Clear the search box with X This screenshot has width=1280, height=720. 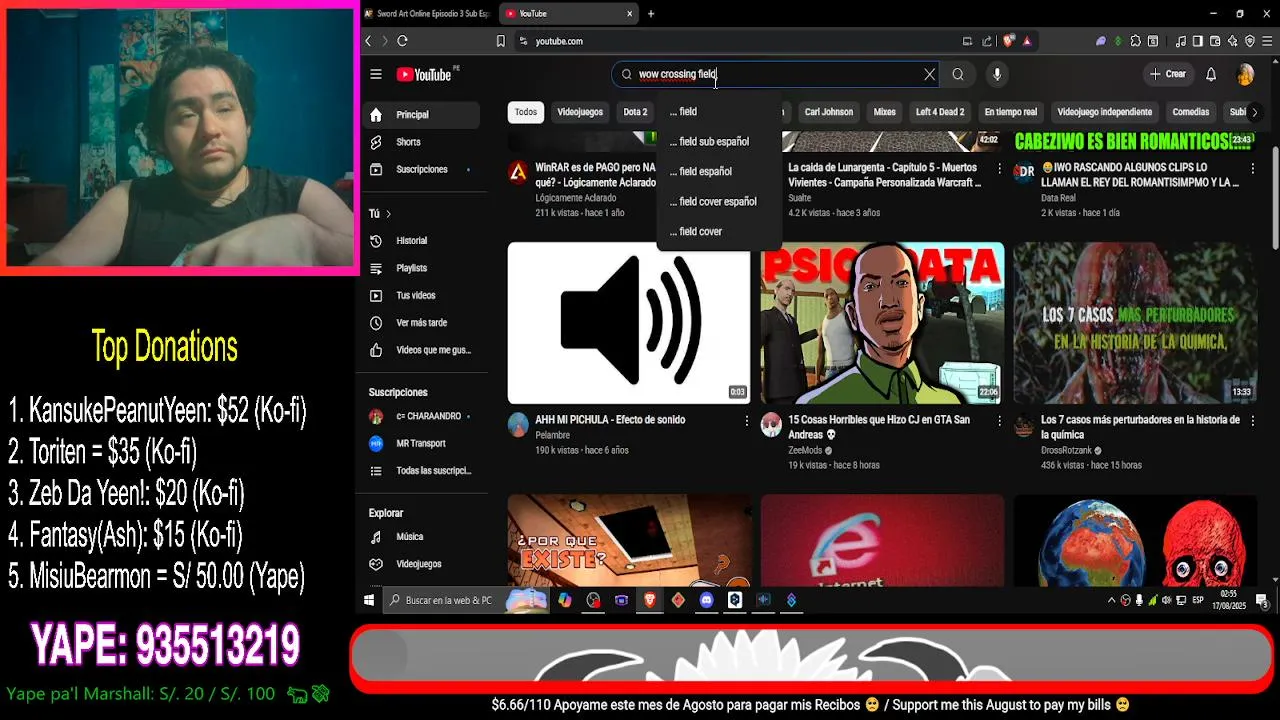930,74
